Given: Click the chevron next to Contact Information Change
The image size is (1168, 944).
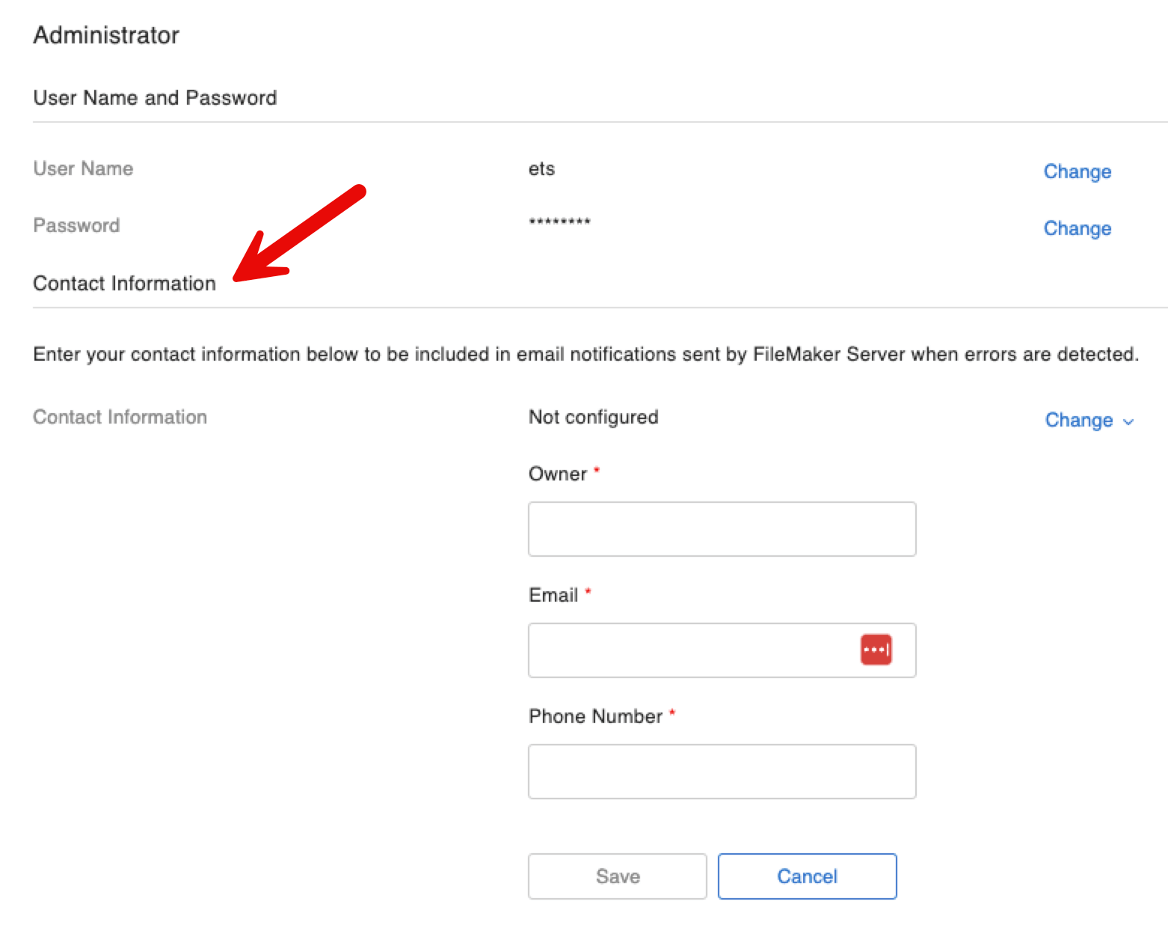Looking at the screenshot, I should pos(1129,422).
